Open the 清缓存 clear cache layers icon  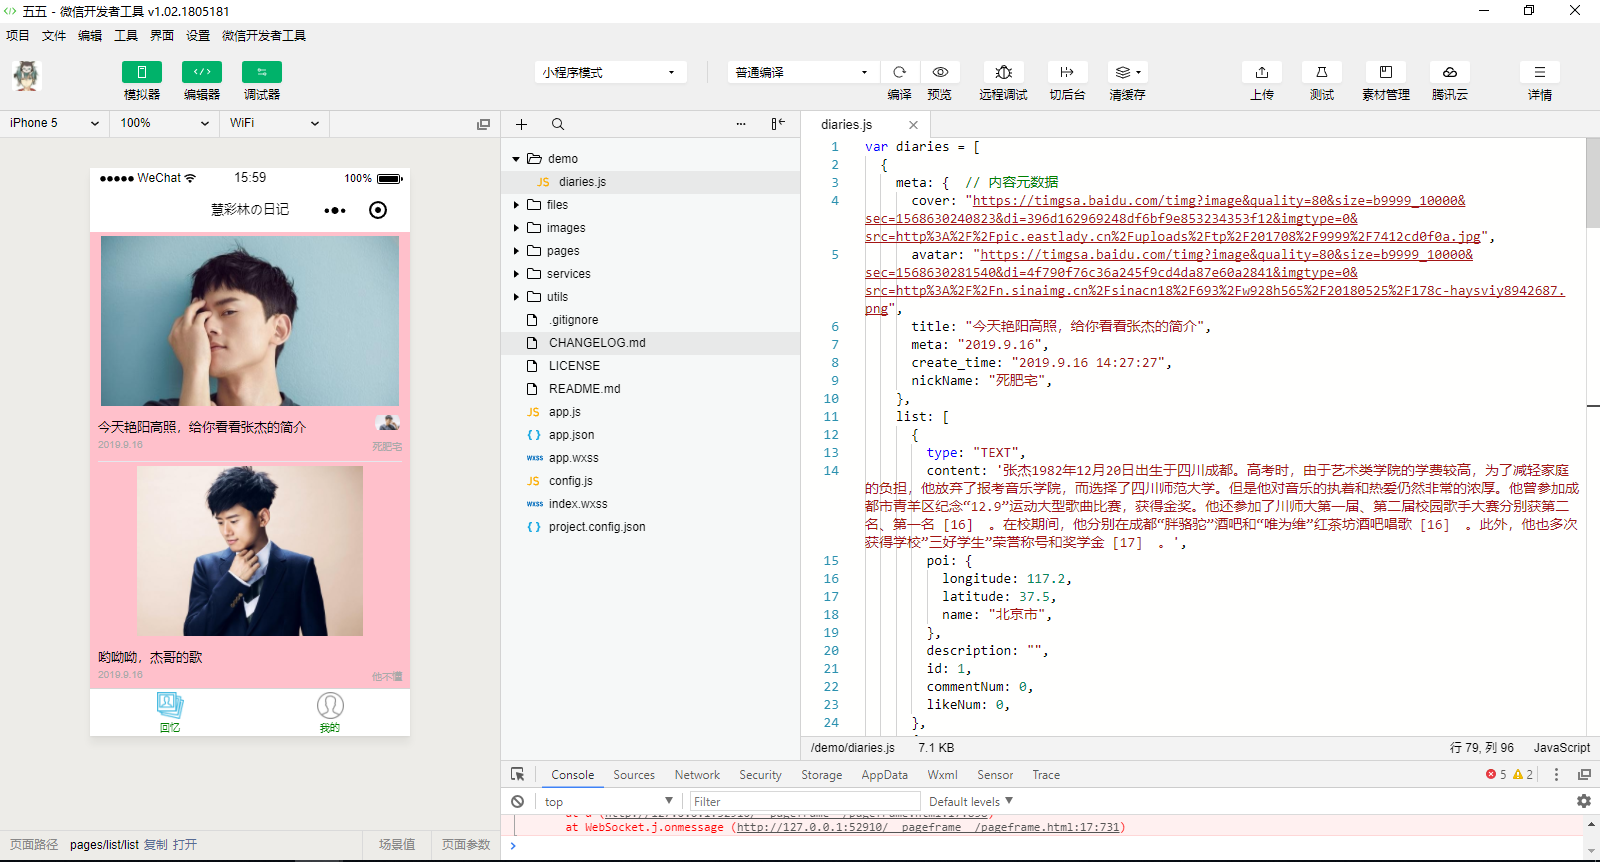[x=1127, y=72]
